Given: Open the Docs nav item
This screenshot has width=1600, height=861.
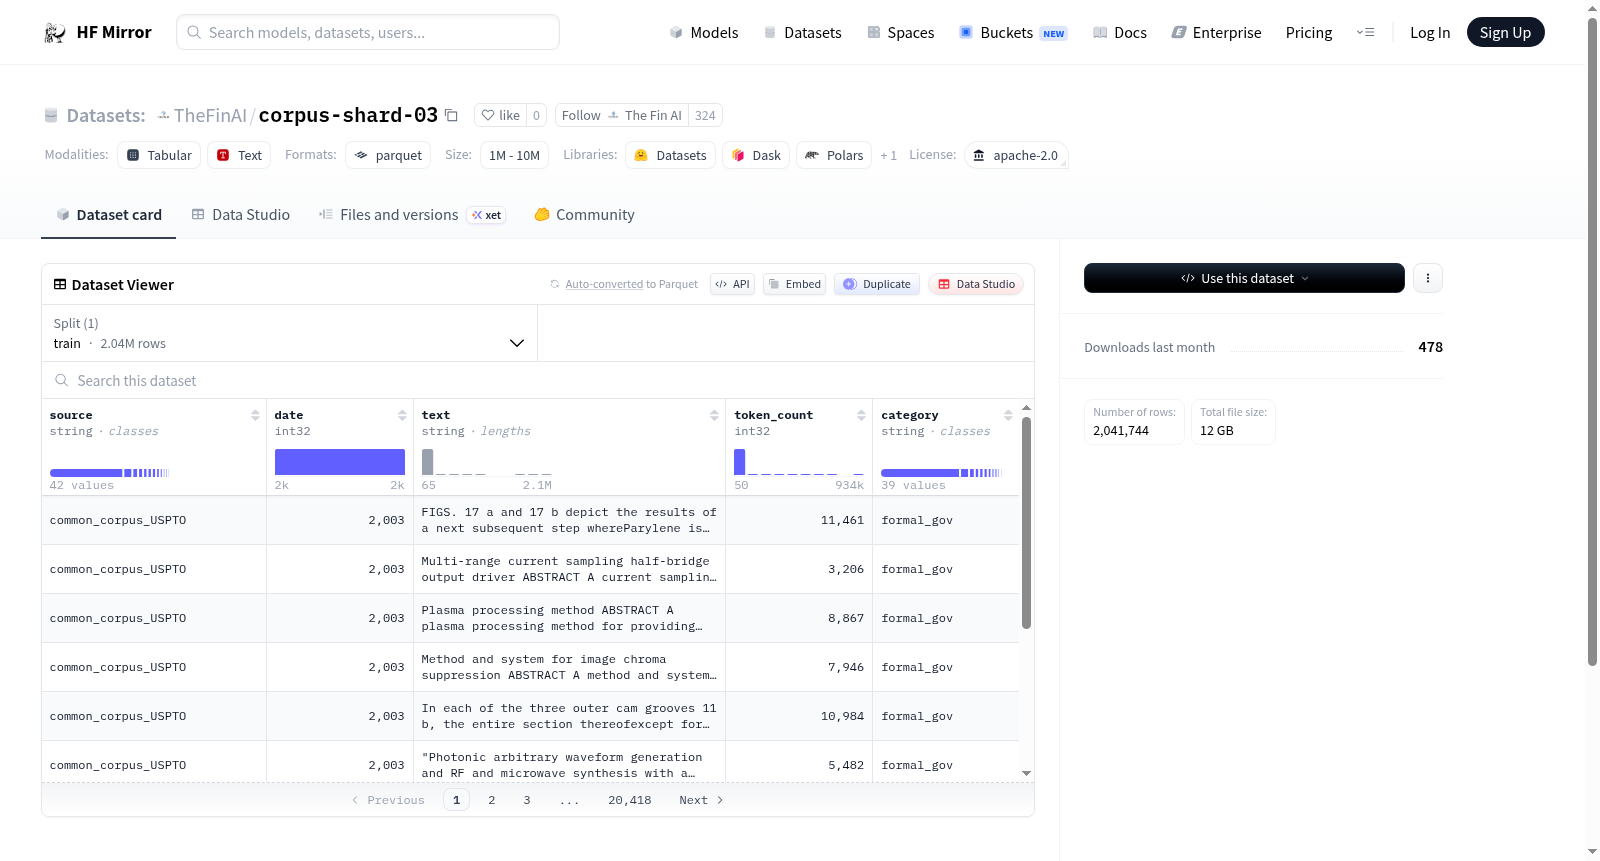Looking at the screenshot, I should click(1119, 33).
